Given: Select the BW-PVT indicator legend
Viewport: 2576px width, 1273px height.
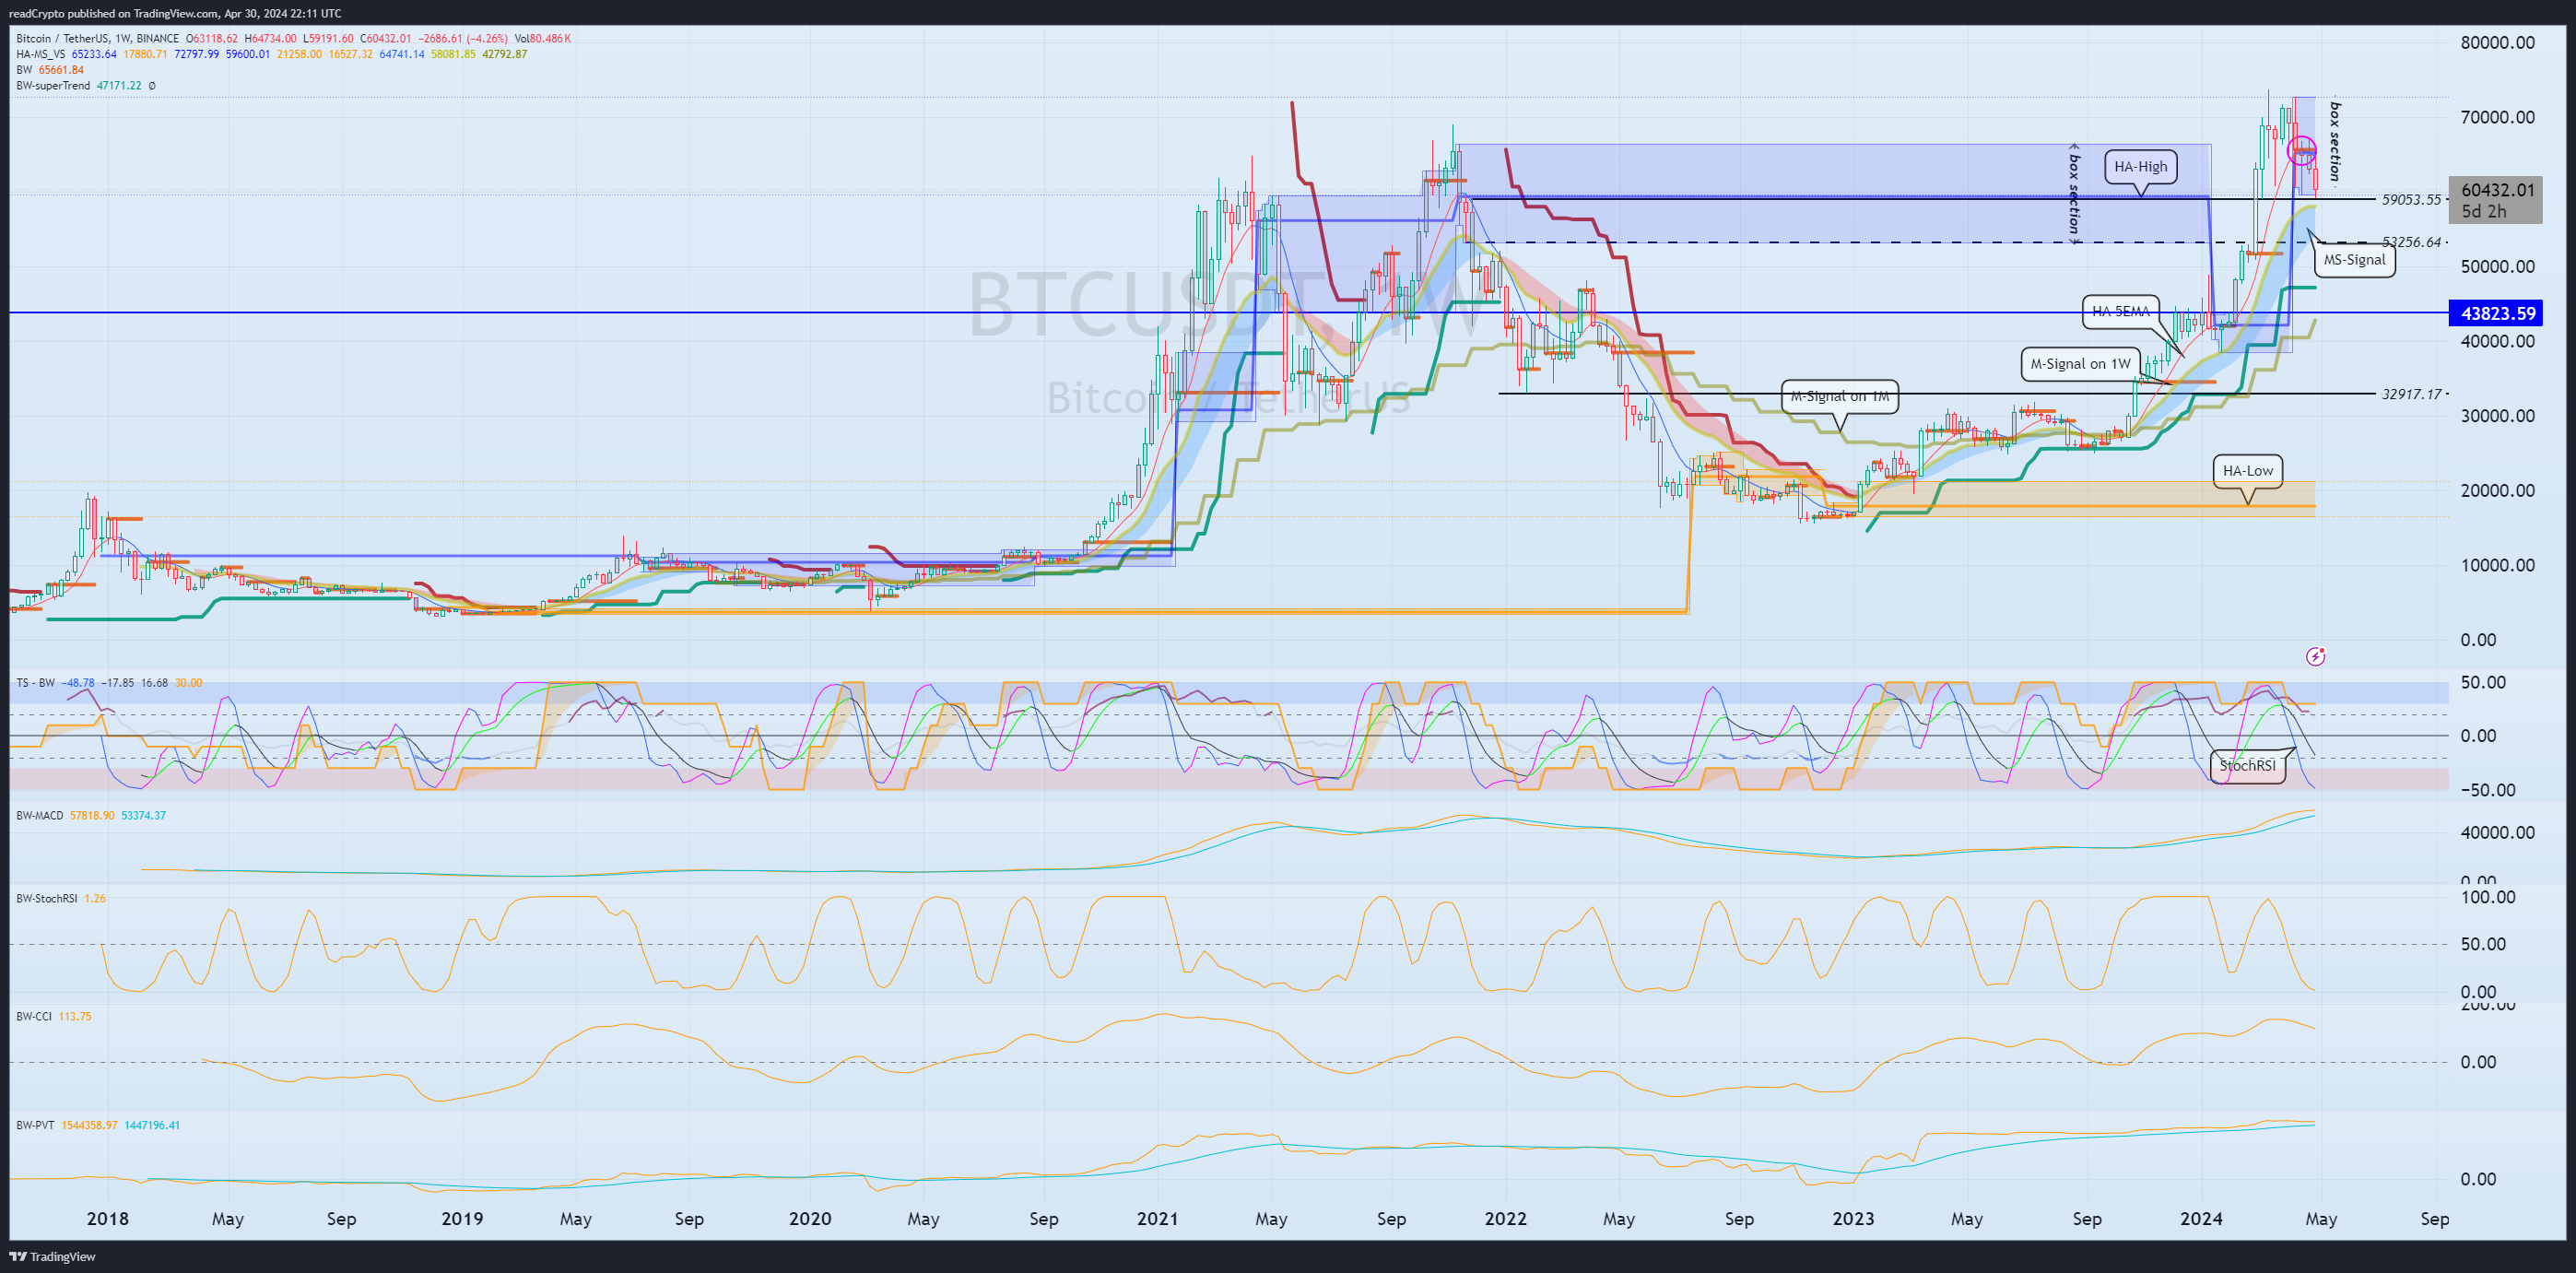Looking at the screenshot, I should pos(35,1126).
